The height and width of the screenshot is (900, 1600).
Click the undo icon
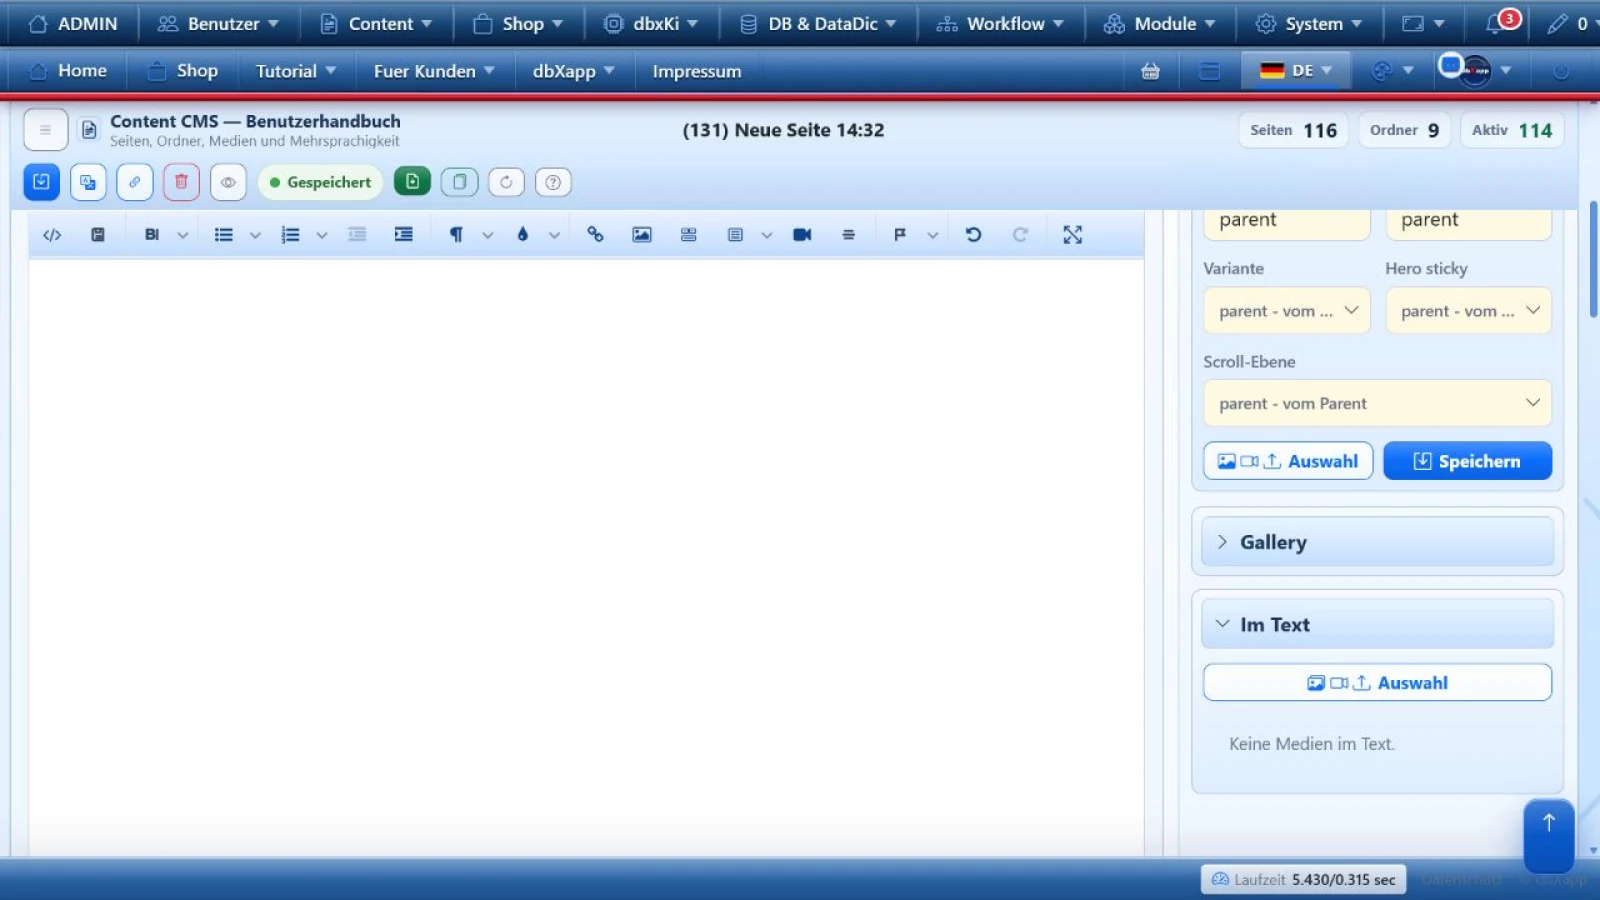(x=973, y=235)
